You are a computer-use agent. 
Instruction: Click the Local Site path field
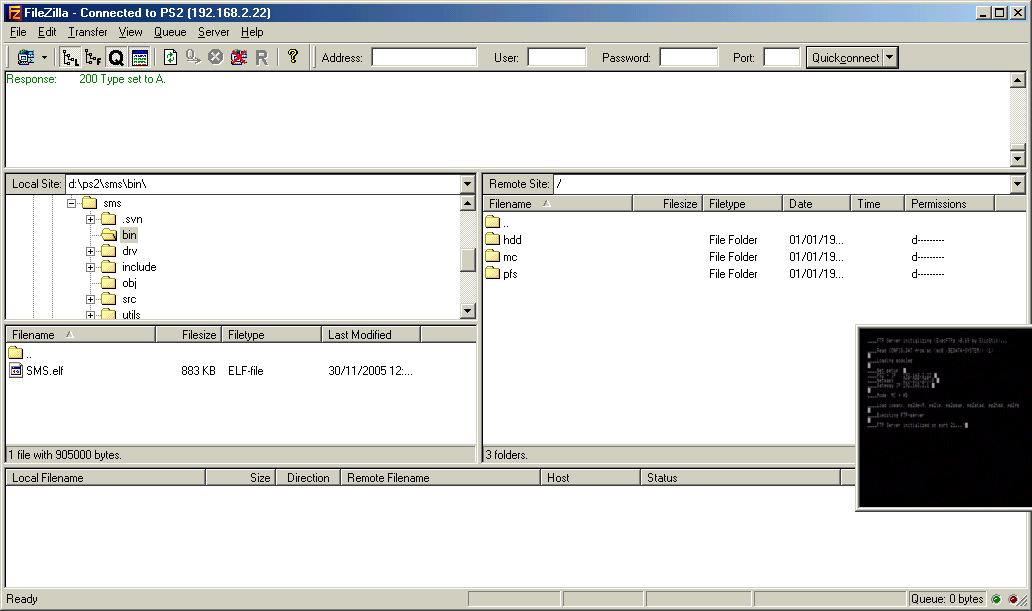[x=263, y=184]
